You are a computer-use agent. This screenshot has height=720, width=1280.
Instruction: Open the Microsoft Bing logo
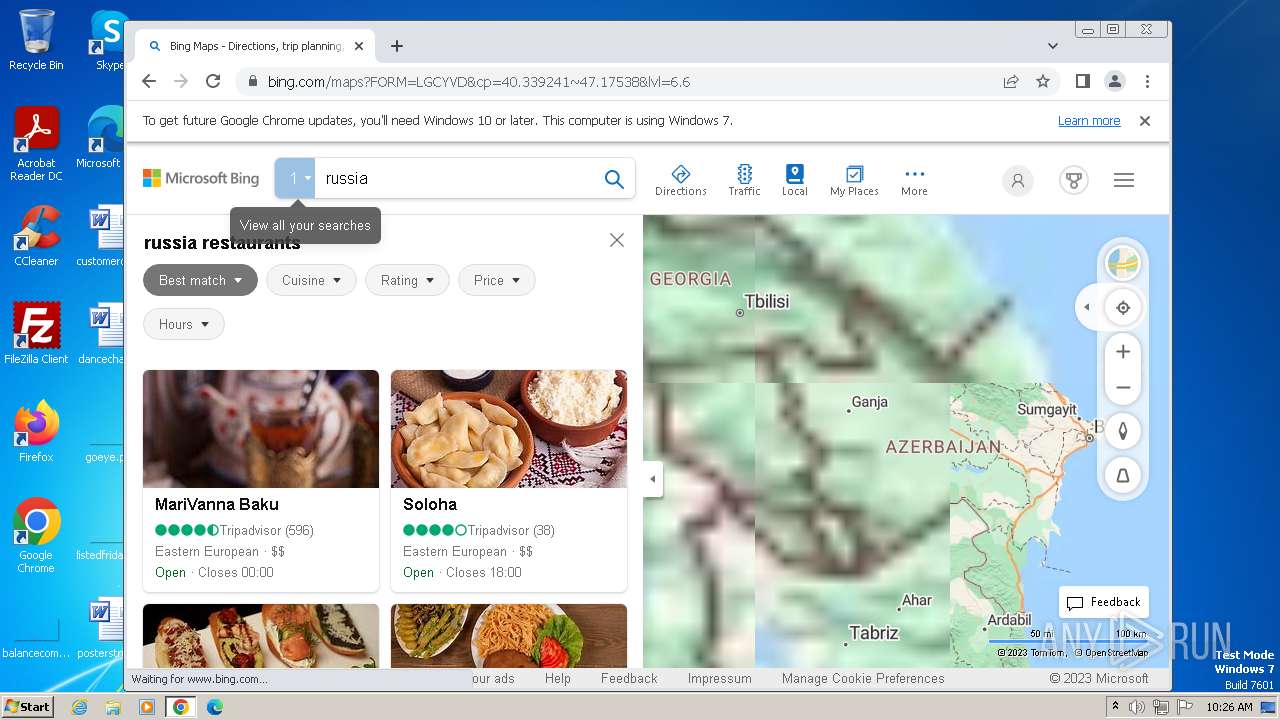point(201,178)
